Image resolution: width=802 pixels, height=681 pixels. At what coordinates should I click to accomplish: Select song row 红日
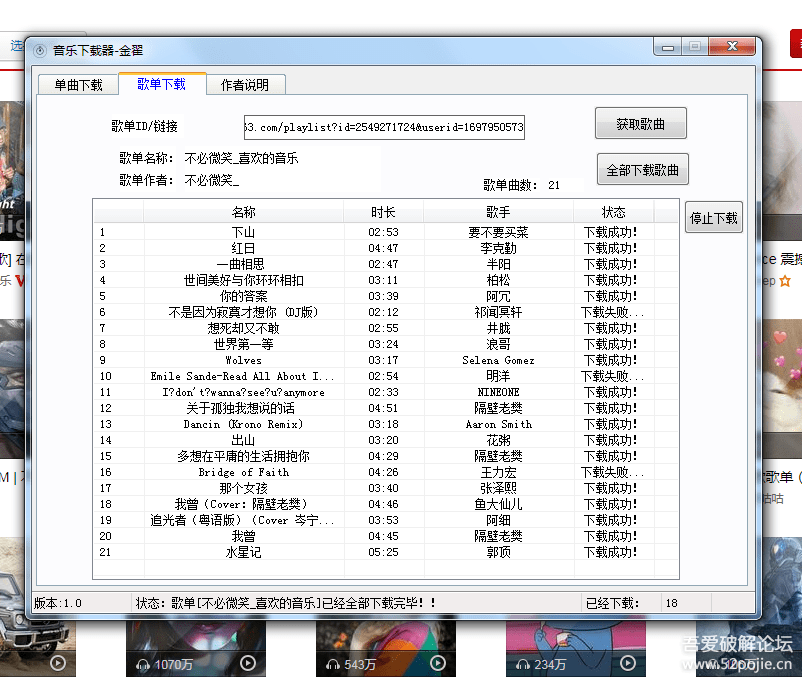pos(386,248)
